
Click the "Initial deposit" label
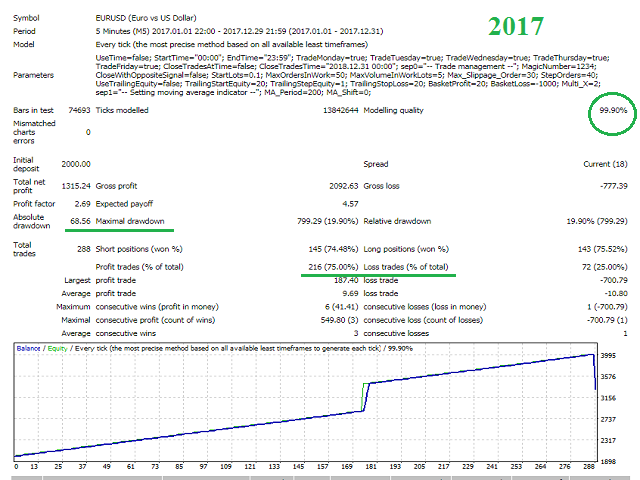[x=26, y=164]
